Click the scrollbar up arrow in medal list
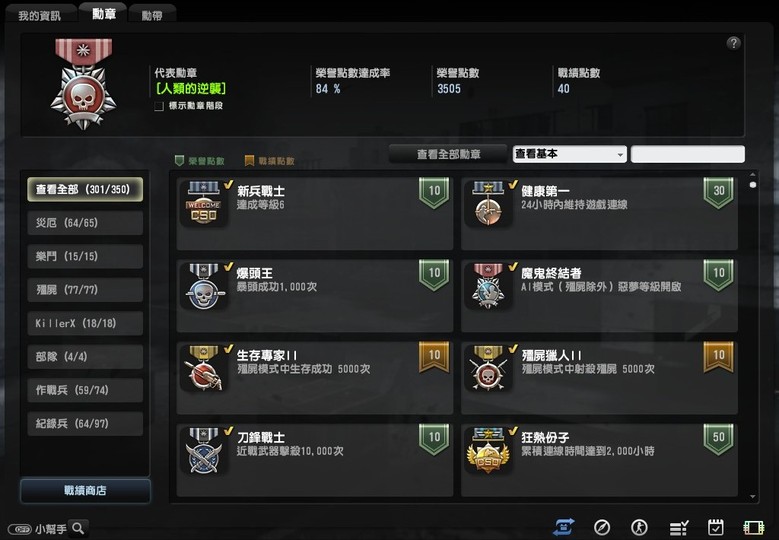The image size is (779, 540). tap(753, 174)
